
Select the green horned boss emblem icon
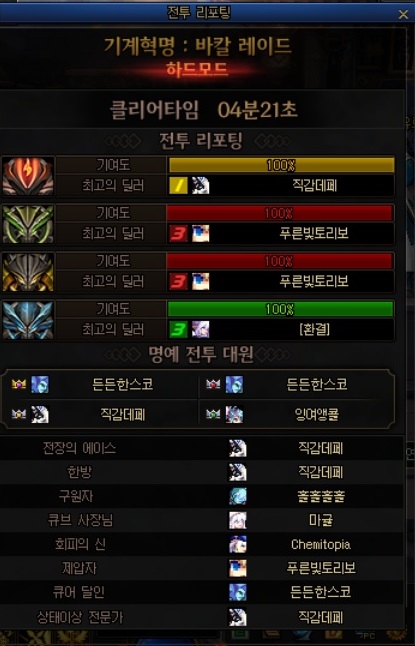click(28, 224)
